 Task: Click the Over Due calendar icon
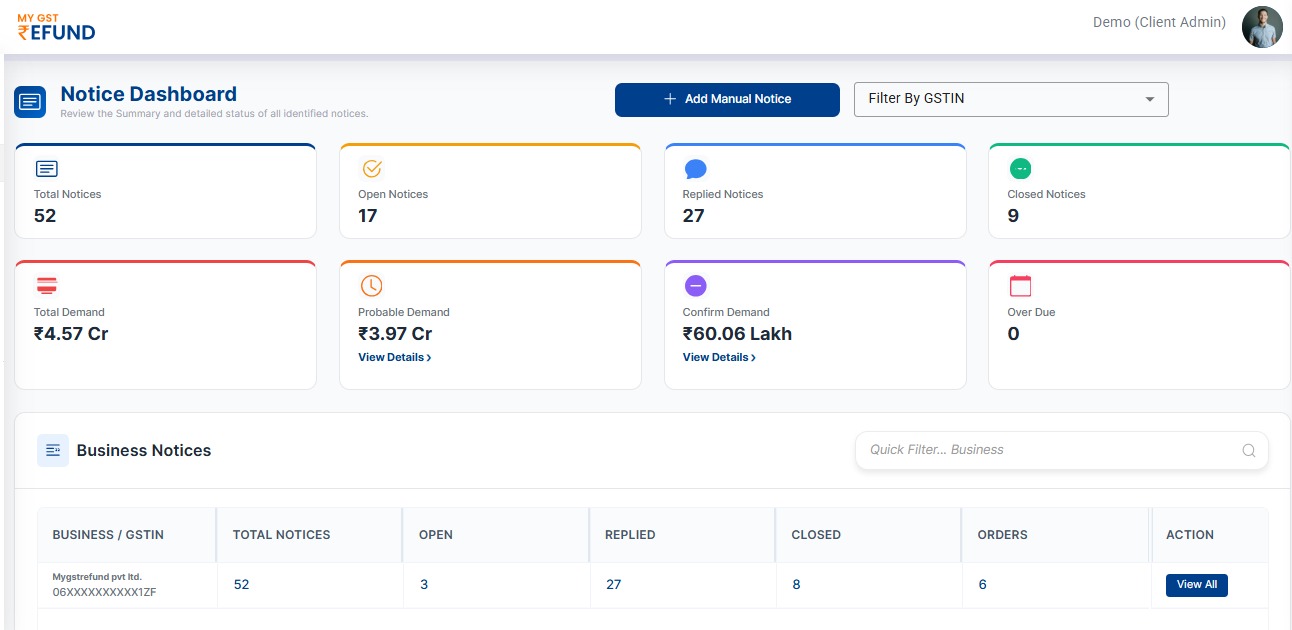click(1021, 286)
